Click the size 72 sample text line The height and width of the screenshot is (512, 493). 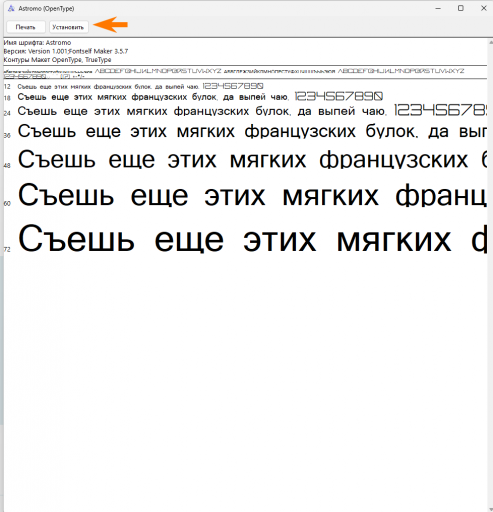click(x=252, y=239)
